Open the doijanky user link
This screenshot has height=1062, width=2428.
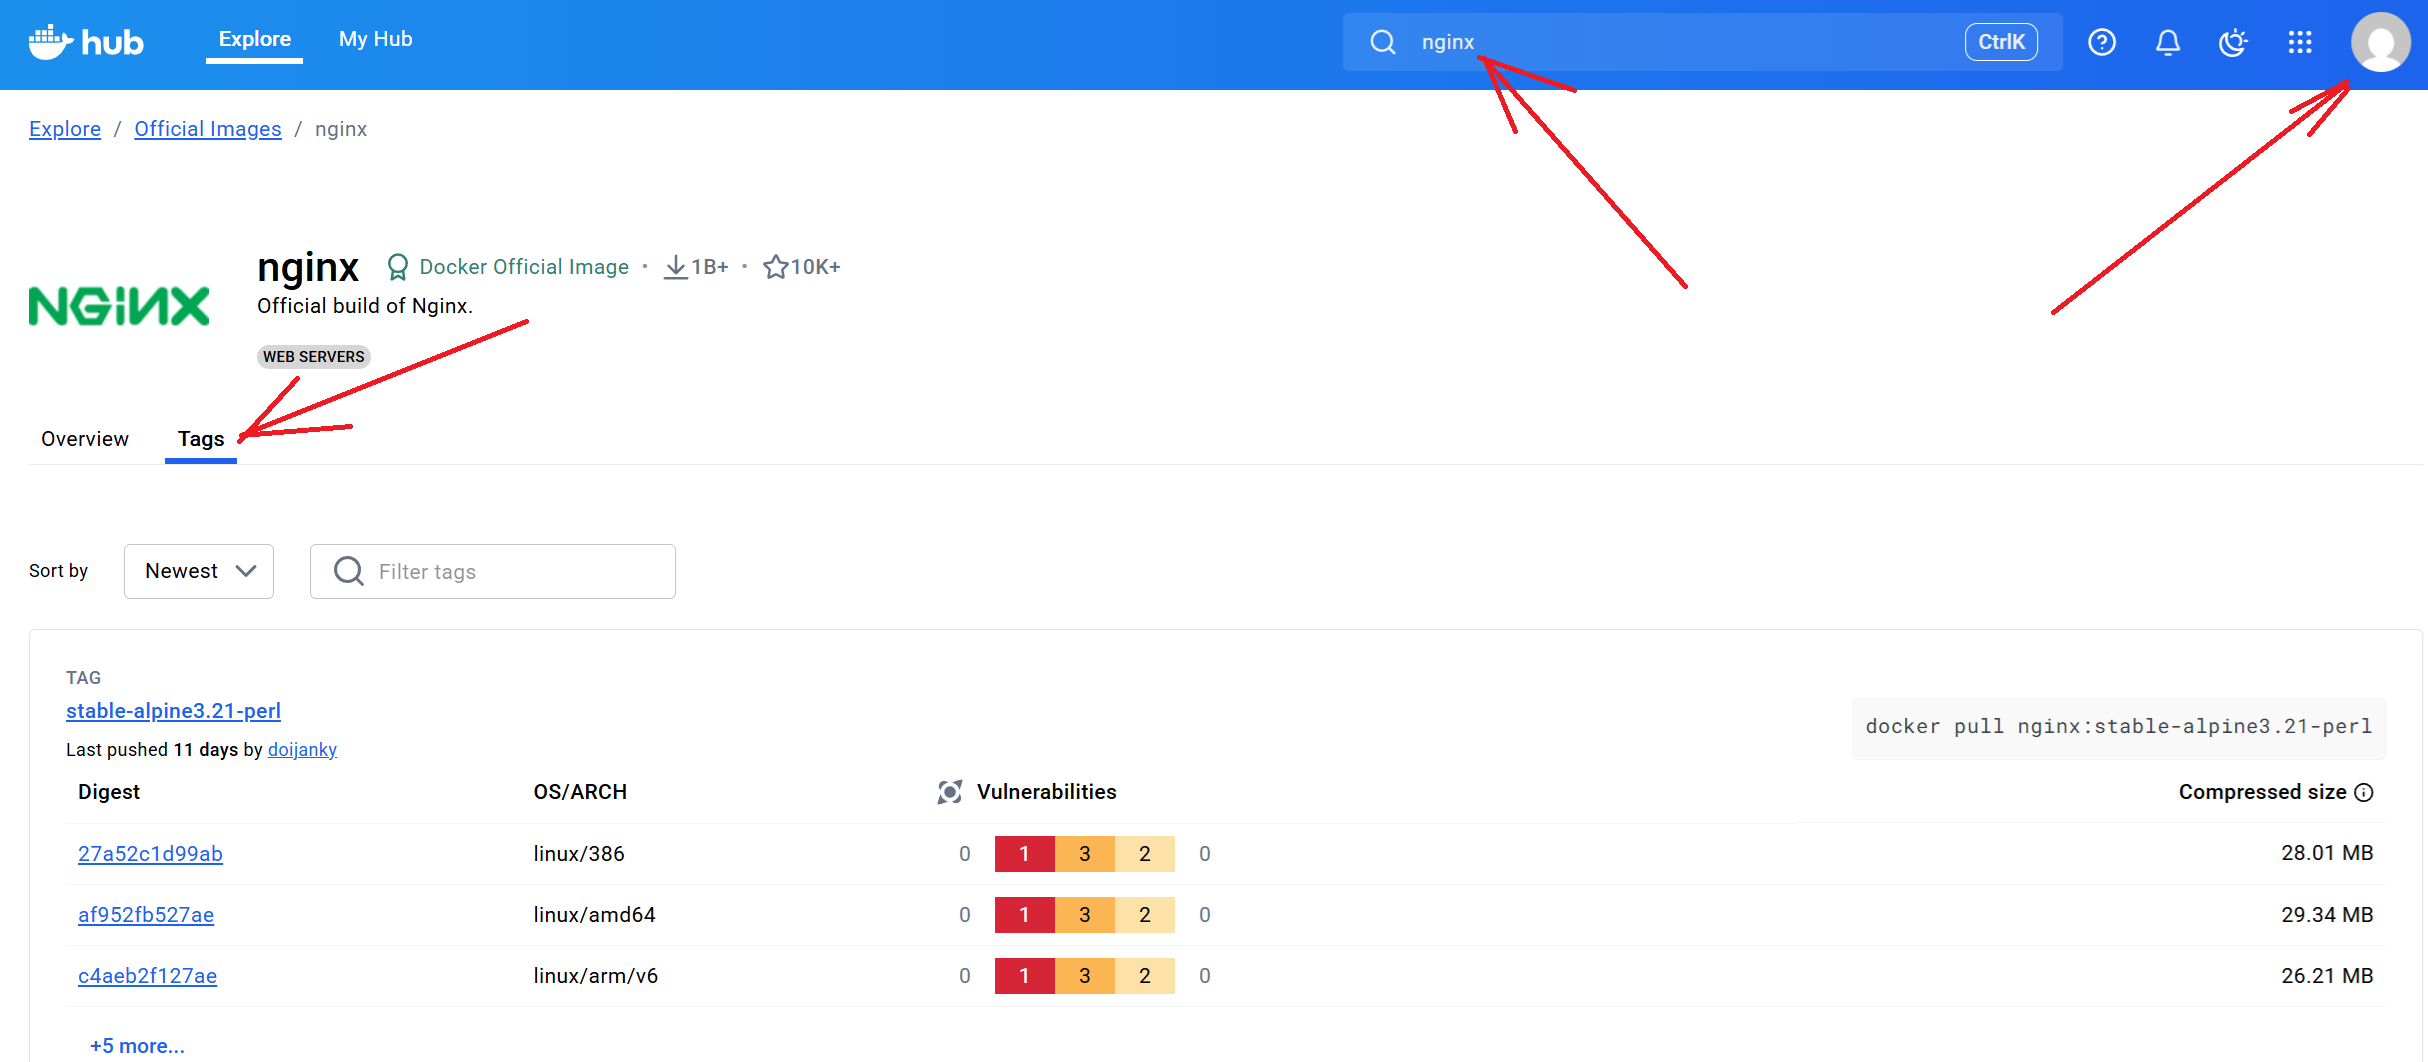click(302, 750)
